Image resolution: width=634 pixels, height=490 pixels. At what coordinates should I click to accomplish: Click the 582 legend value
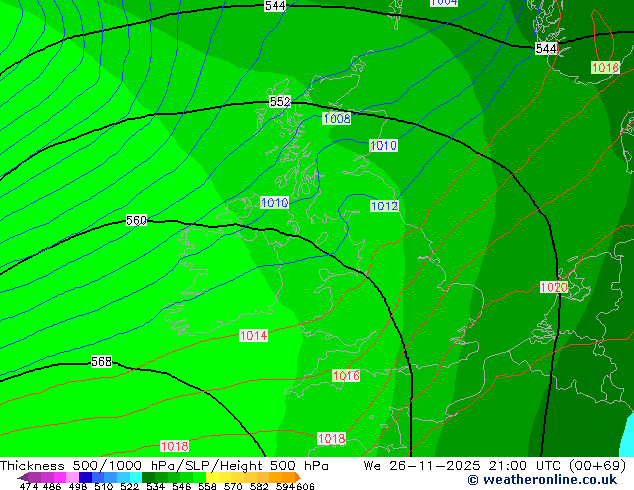259,486
